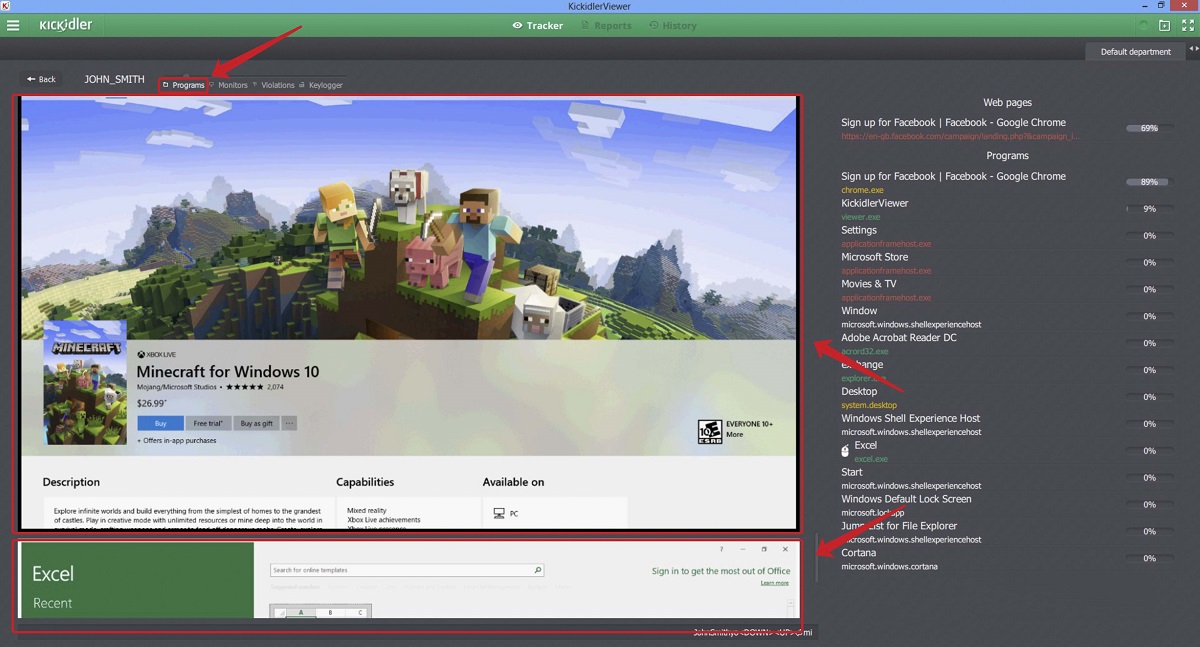Select the Start program row
This screenshot has width=1200, height=647.
tap(1007, 478)
